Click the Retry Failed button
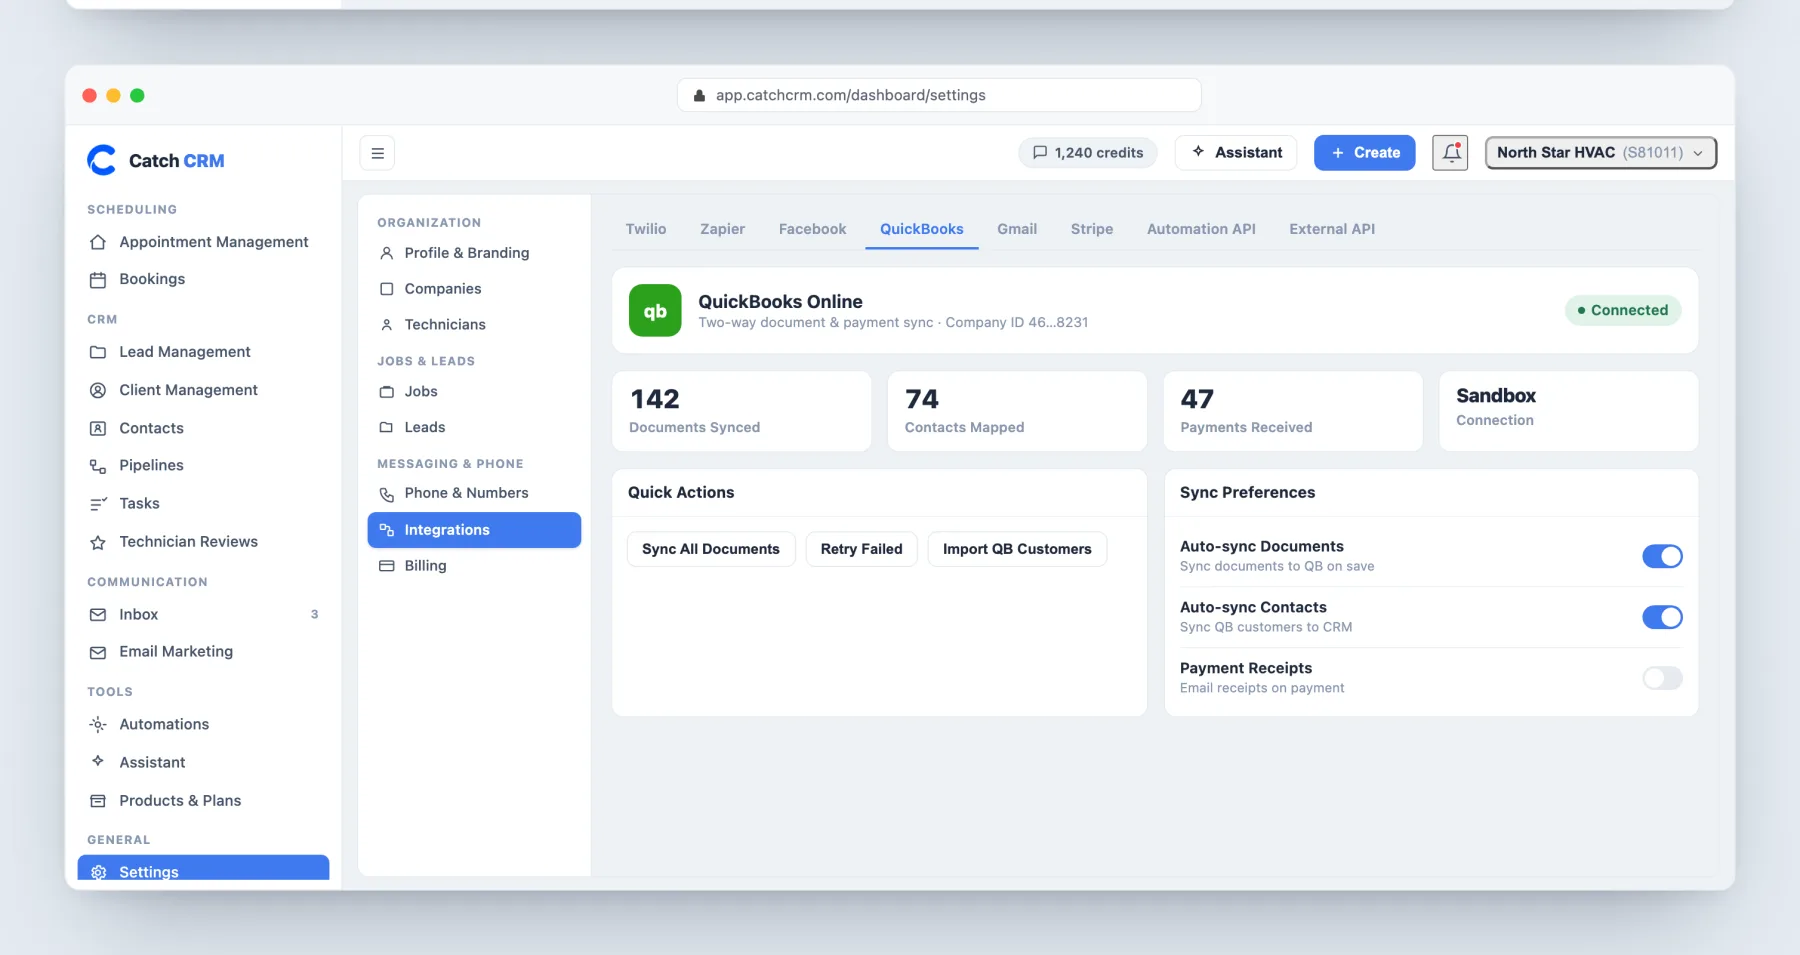The width and height of the screenshot is (1800, 955). point(862,549)
